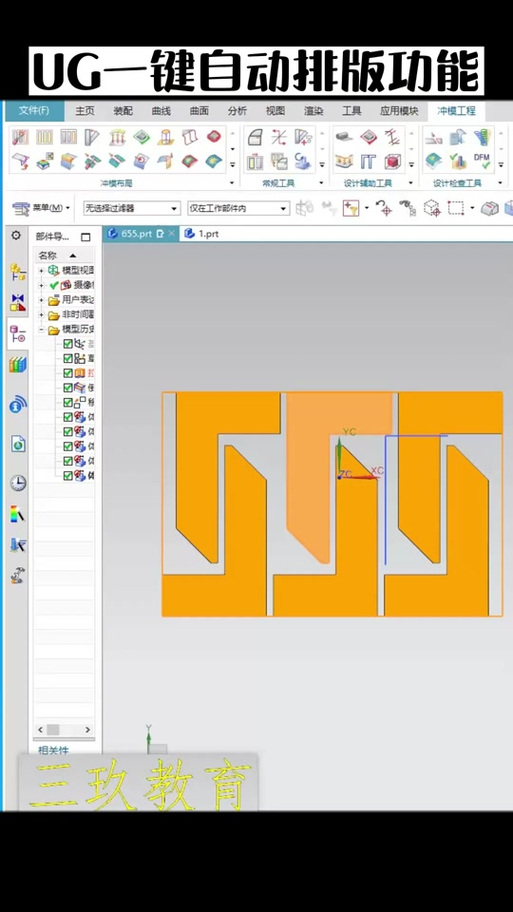Maximize the 部件导航器 panel
Image resolution: width=513 pixels, height=912 pixels.
click(86, 237)
